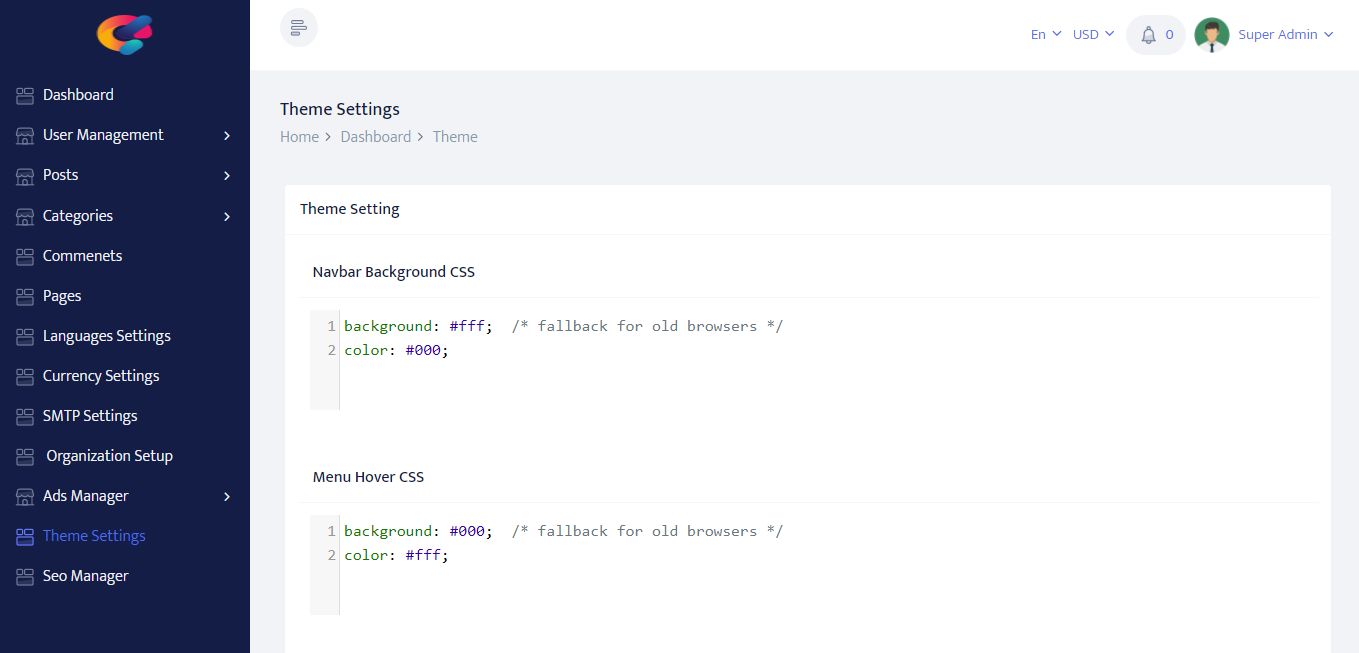Image resolution: width=1359 pixels, height=653 pixels.
Task: Open the notifications bell
Action: (1149, 35)
